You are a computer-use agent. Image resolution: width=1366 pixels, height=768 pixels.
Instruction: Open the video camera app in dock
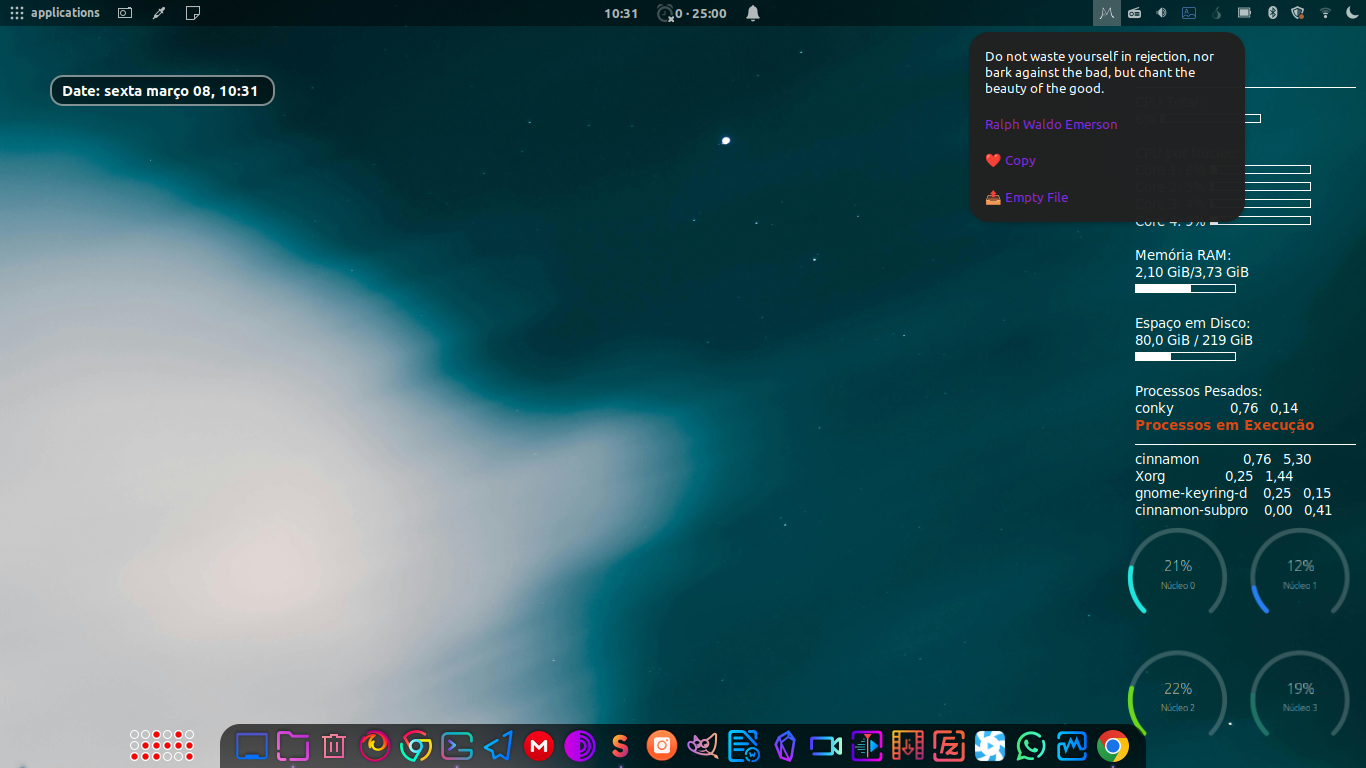(826, 746)
